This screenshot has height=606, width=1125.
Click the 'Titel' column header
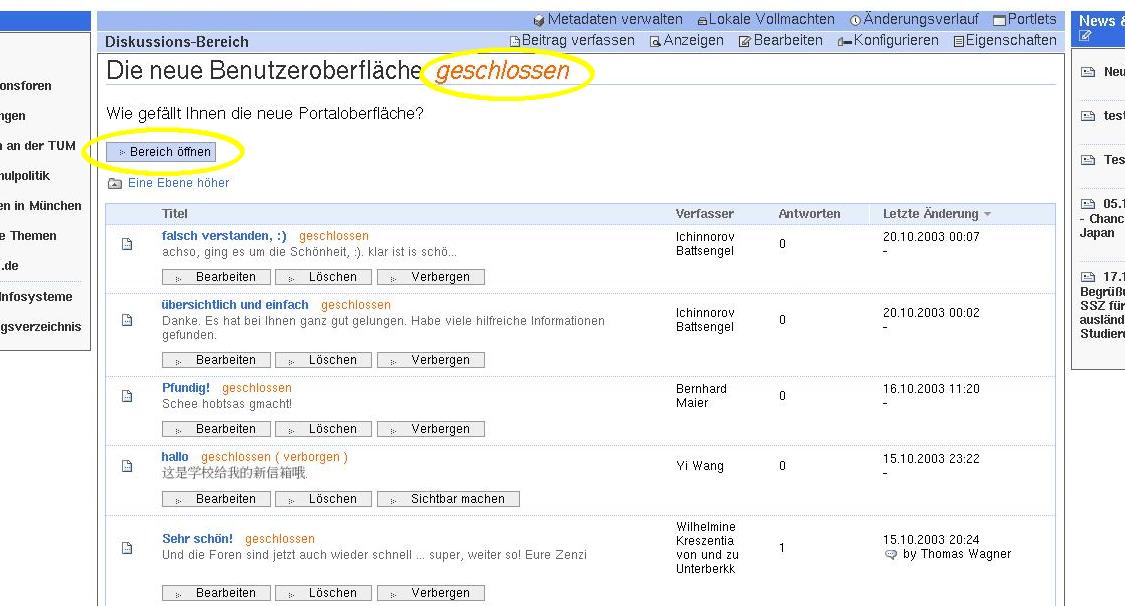point(175,214)
